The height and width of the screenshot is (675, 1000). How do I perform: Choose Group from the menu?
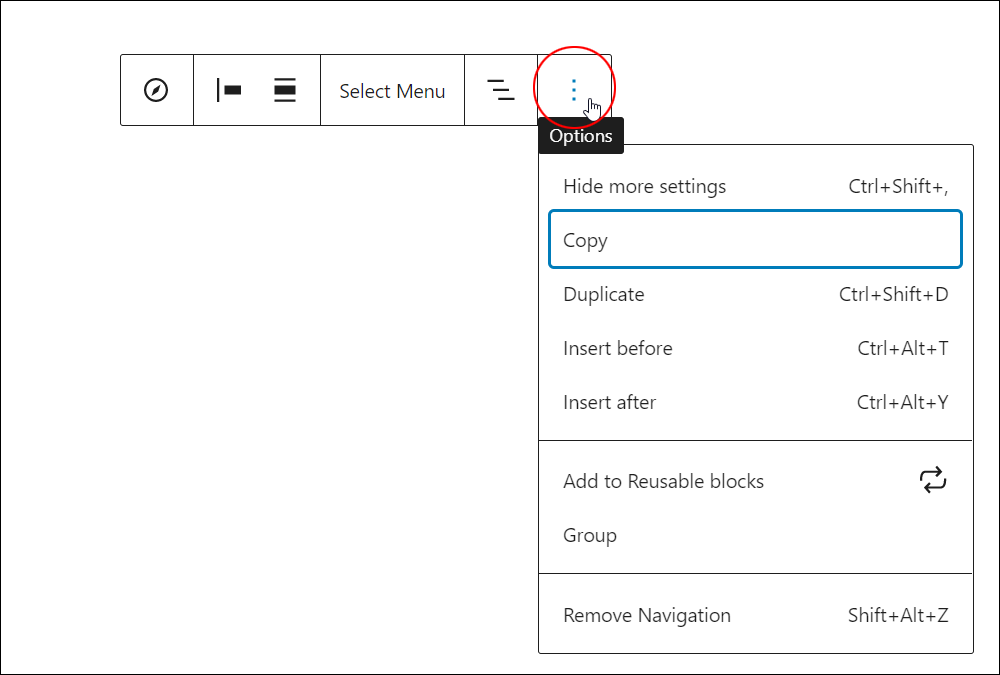(755, 535)
